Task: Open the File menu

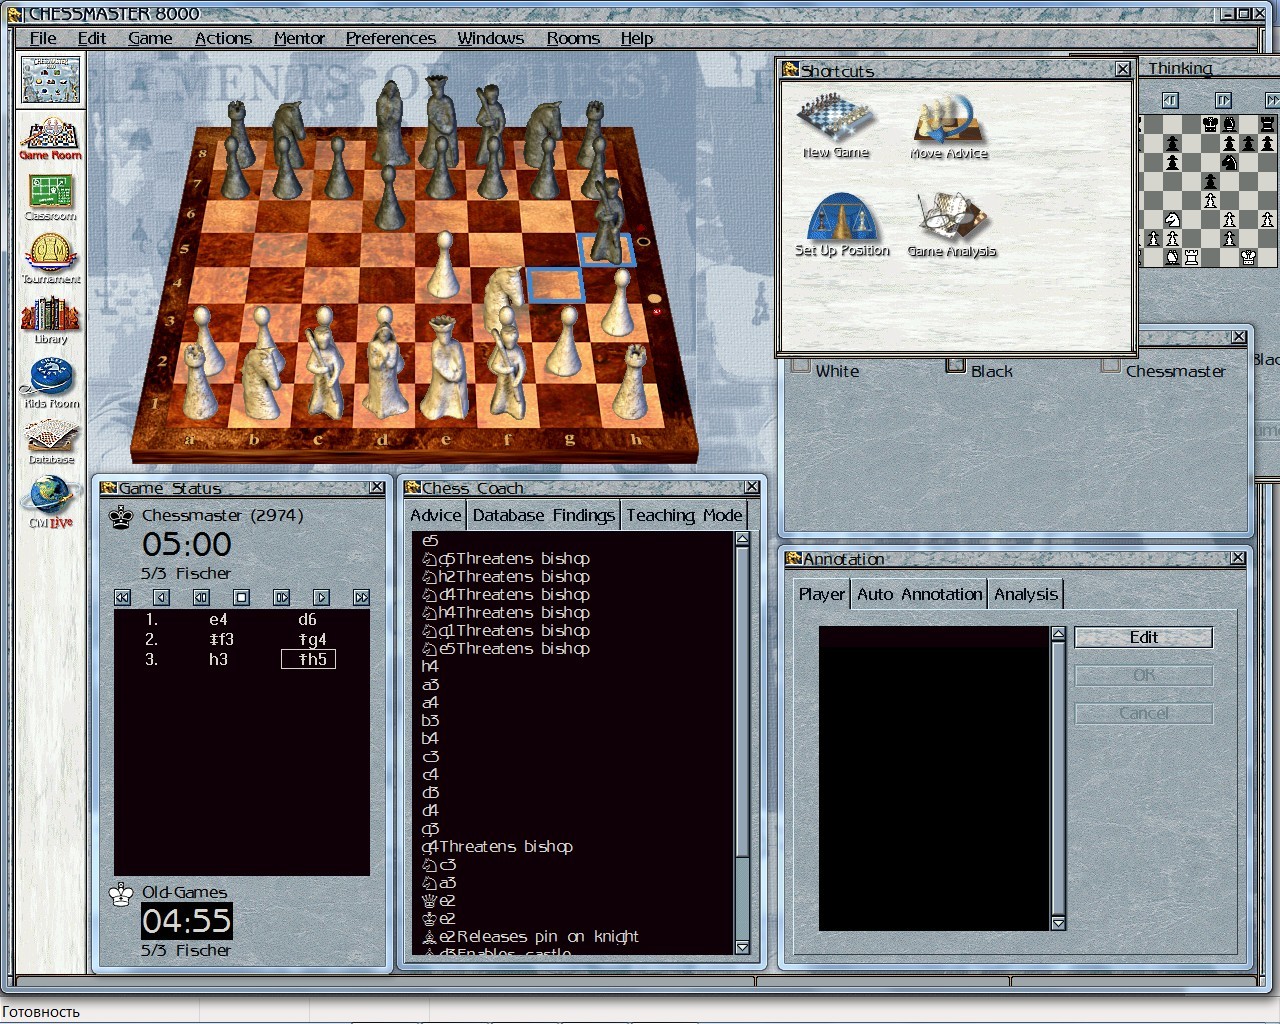Action: (x=43, y=38)
